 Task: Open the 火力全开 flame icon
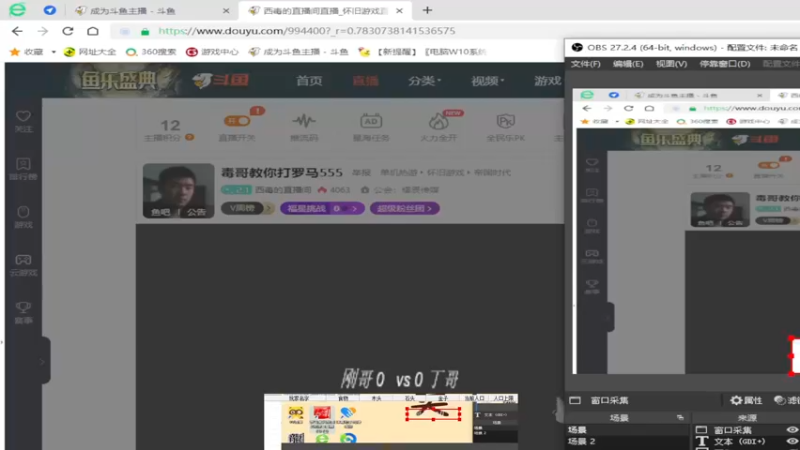[x=438, y=121]
